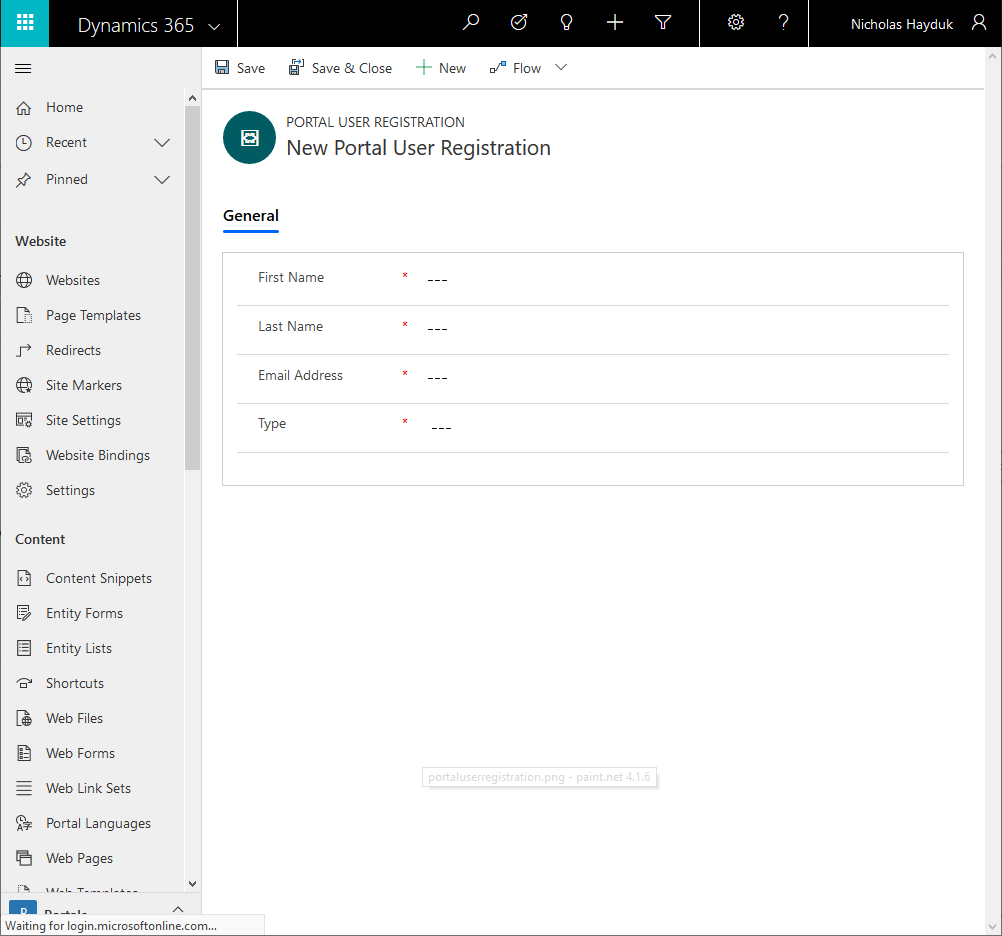Click the sidebar scroll up arrow

point(192,98)
